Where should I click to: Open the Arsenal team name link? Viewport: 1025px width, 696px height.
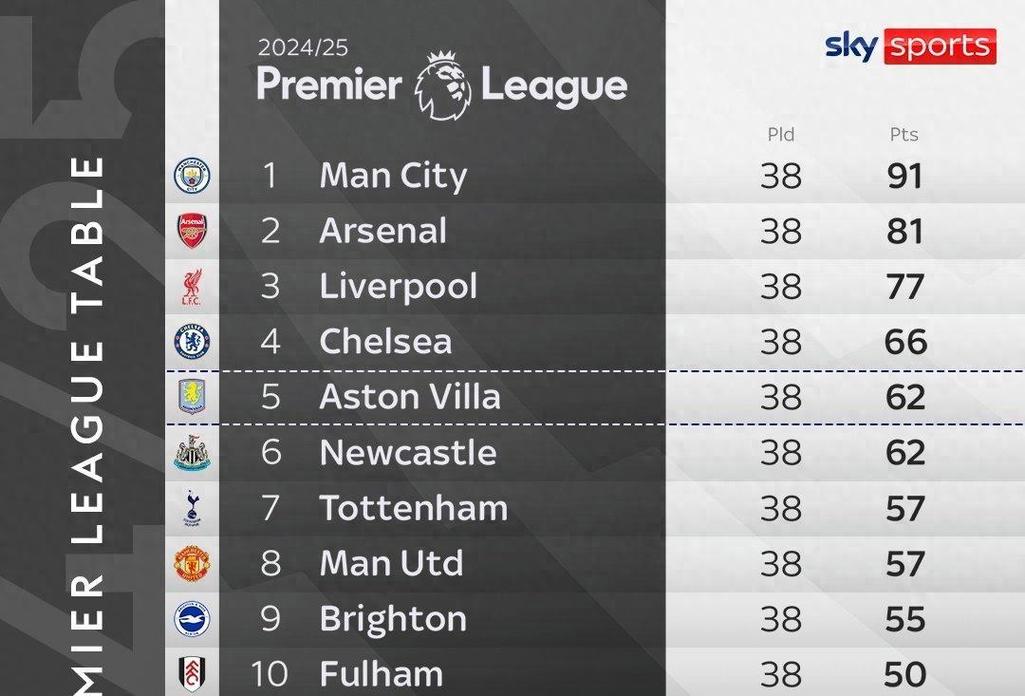(383, 231)
